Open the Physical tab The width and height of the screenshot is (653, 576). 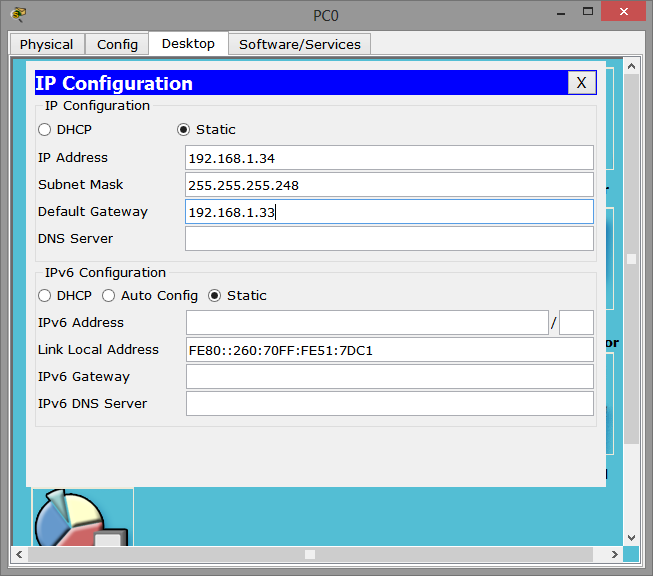click(47, 44)
